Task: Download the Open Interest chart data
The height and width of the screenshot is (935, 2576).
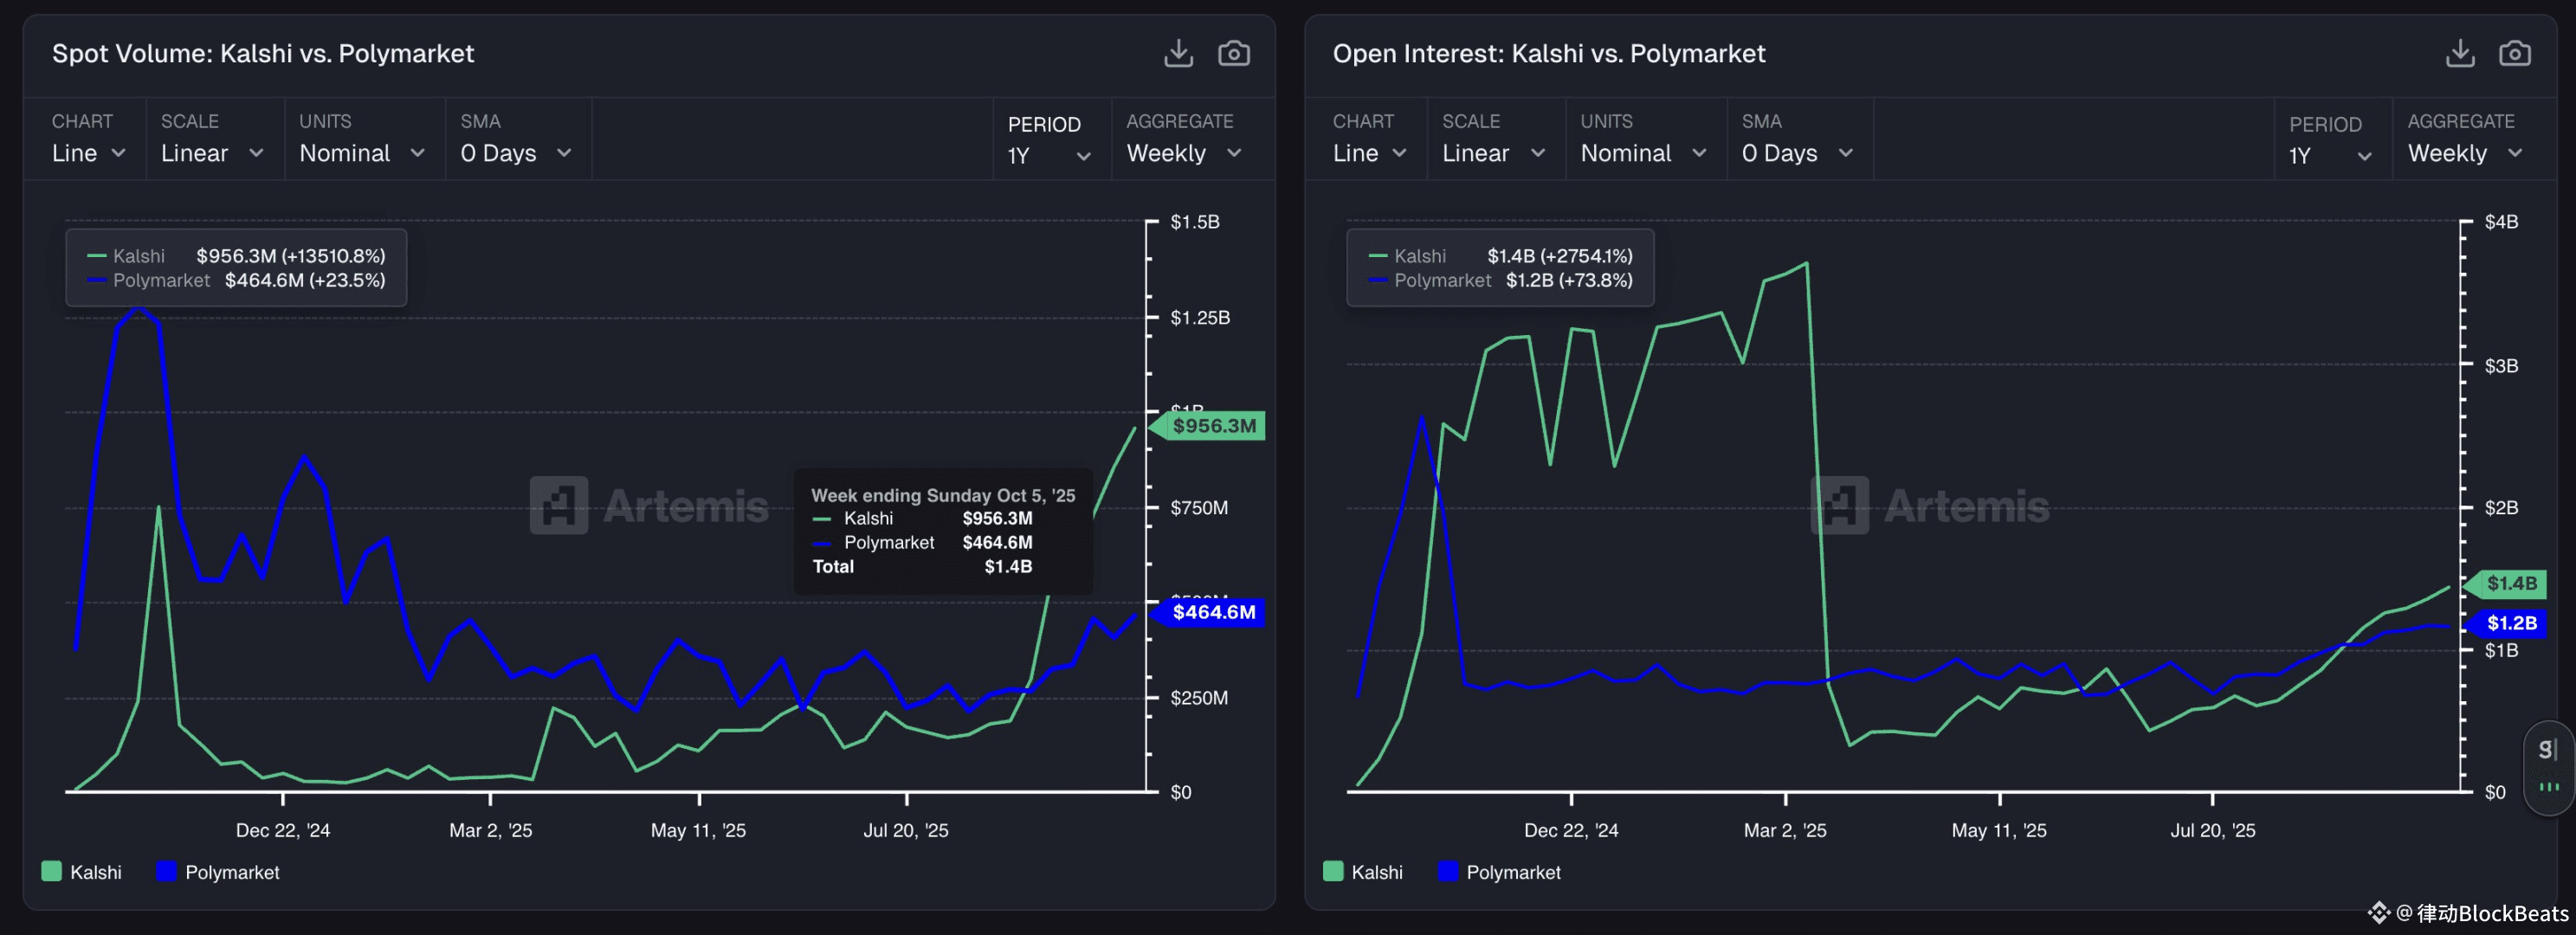Action: click(2459, 53)
